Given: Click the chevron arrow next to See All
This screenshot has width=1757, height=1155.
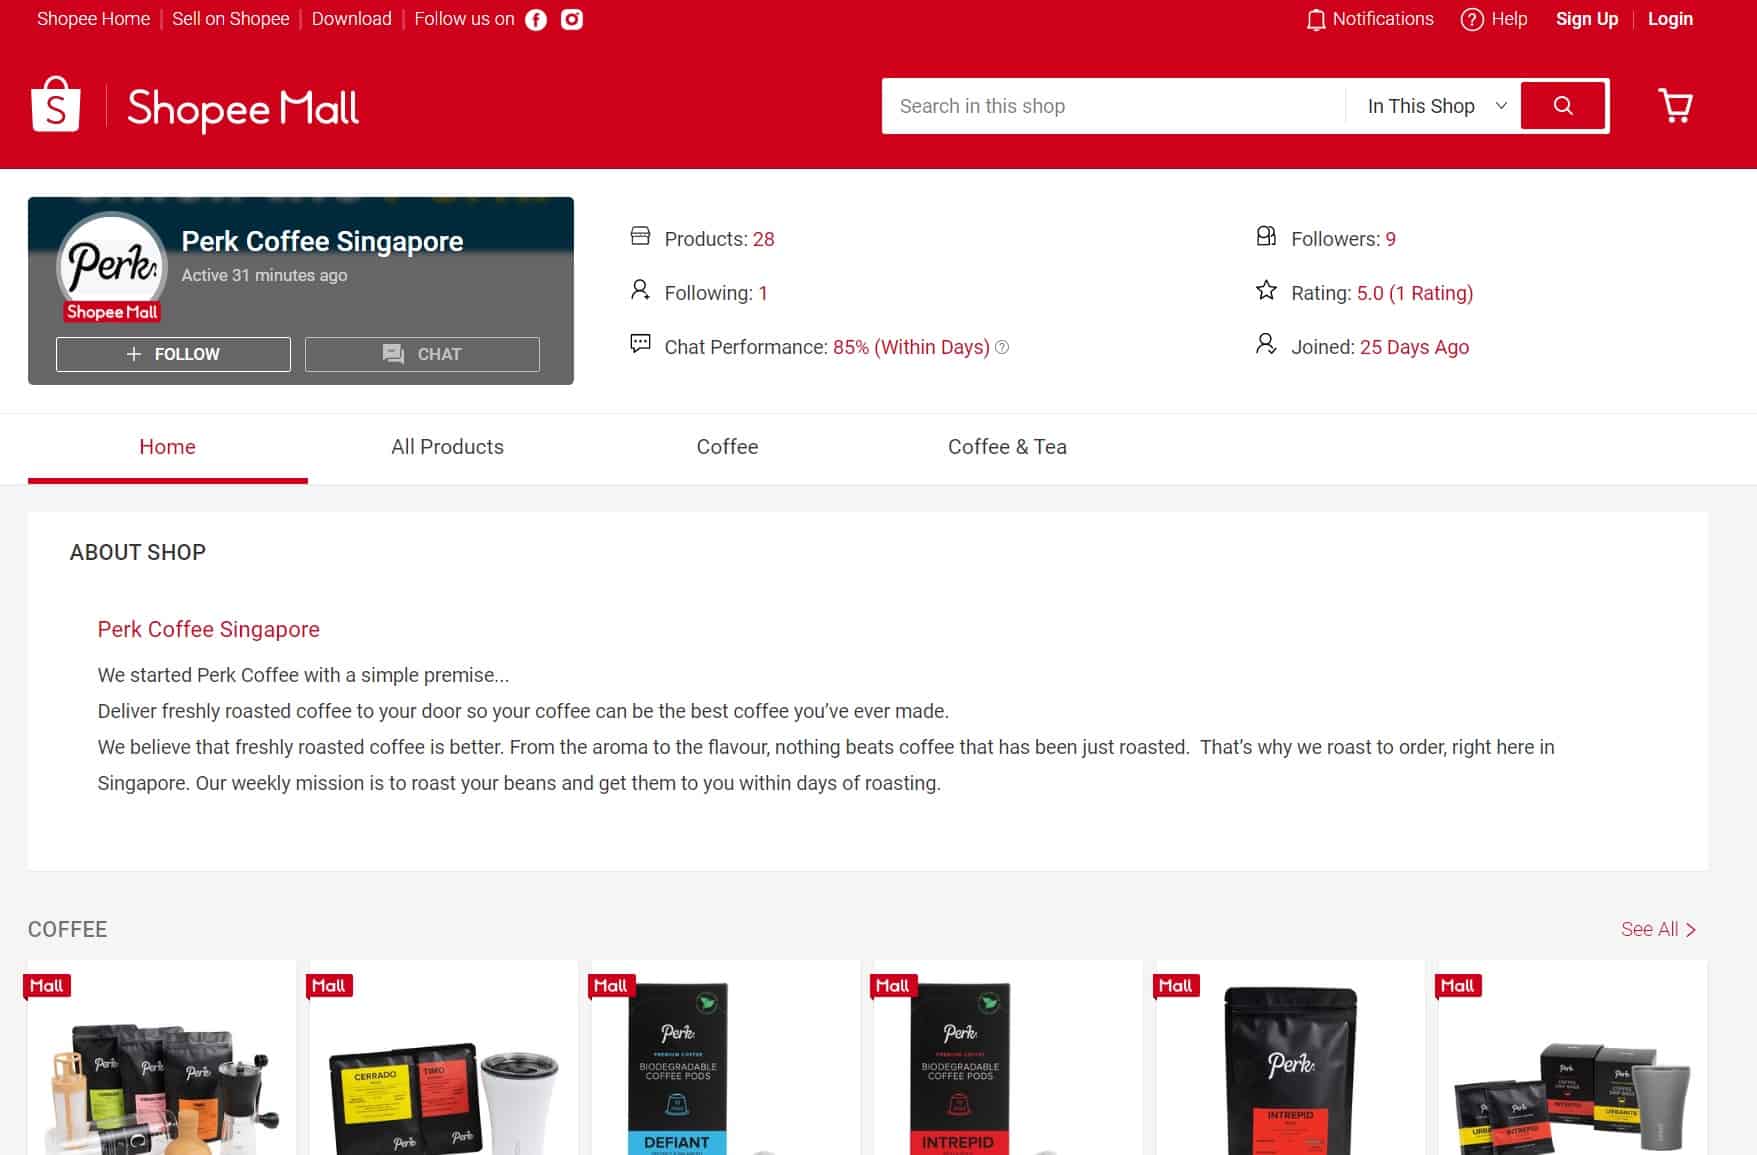Looking at the screenshot, I should click(x=1691, y=930).
